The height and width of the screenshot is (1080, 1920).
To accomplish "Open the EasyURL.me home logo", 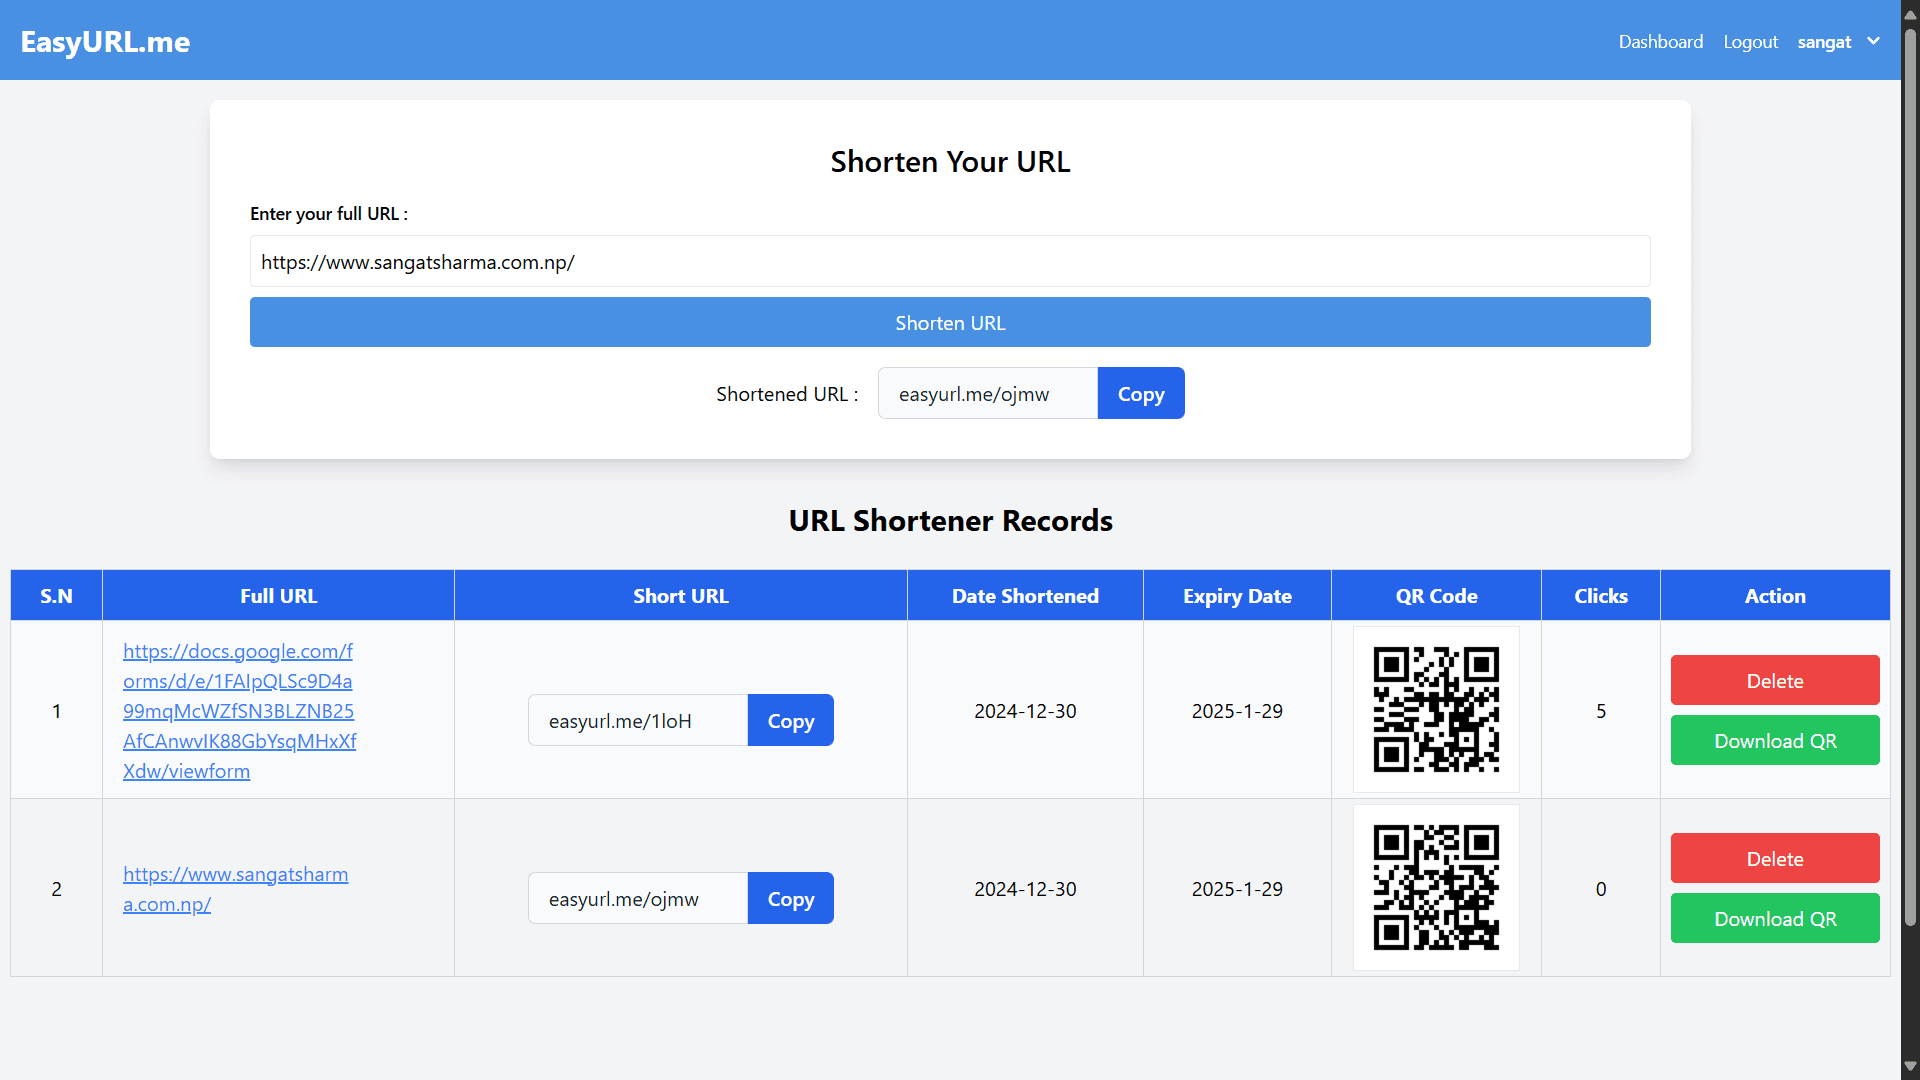I will 105,41.
